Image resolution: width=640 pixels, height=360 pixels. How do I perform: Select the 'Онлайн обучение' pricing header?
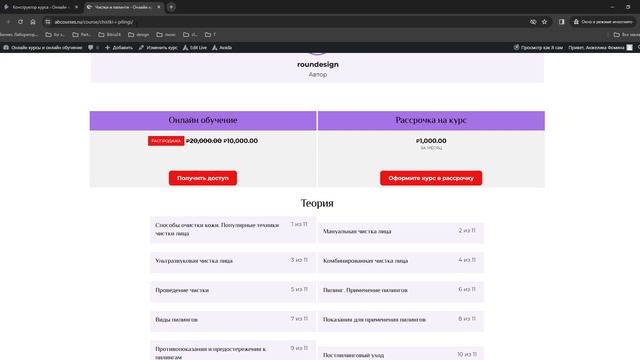pyautogui.click(x=203, y=120)
